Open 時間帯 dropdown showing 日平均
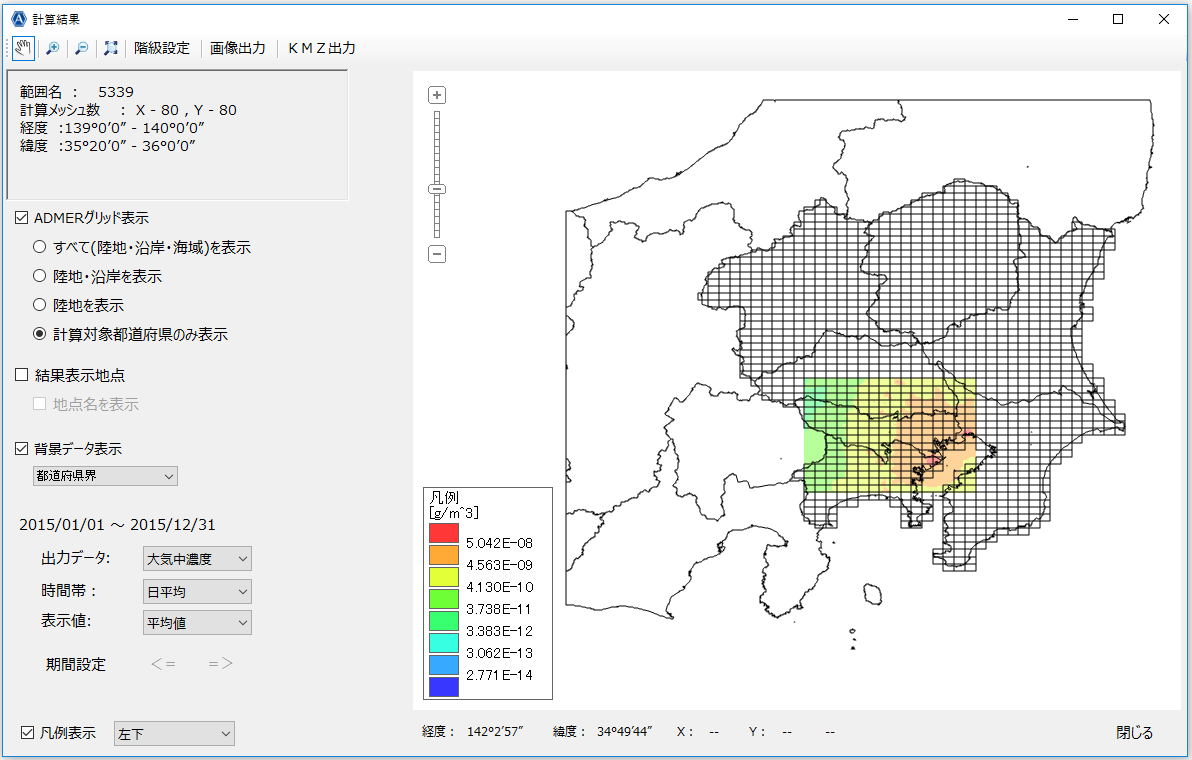The width and height of the screenshot is (1192, 760). click(x=197, y=591)
